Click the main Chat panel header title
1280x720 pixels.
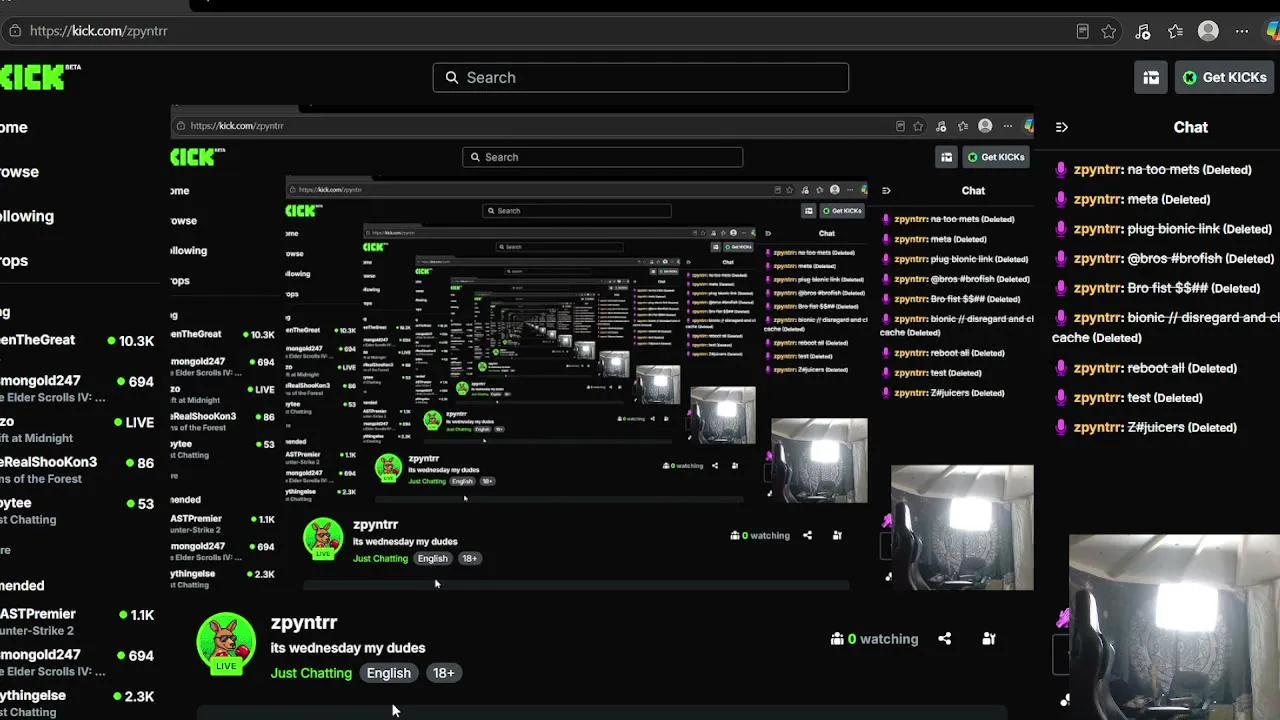[1190, 127]
